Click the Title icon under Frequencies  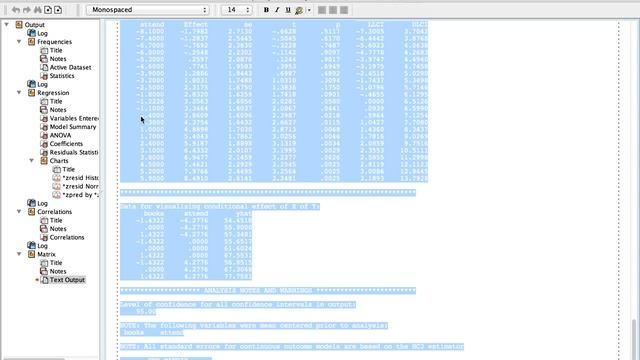(44, 50)
